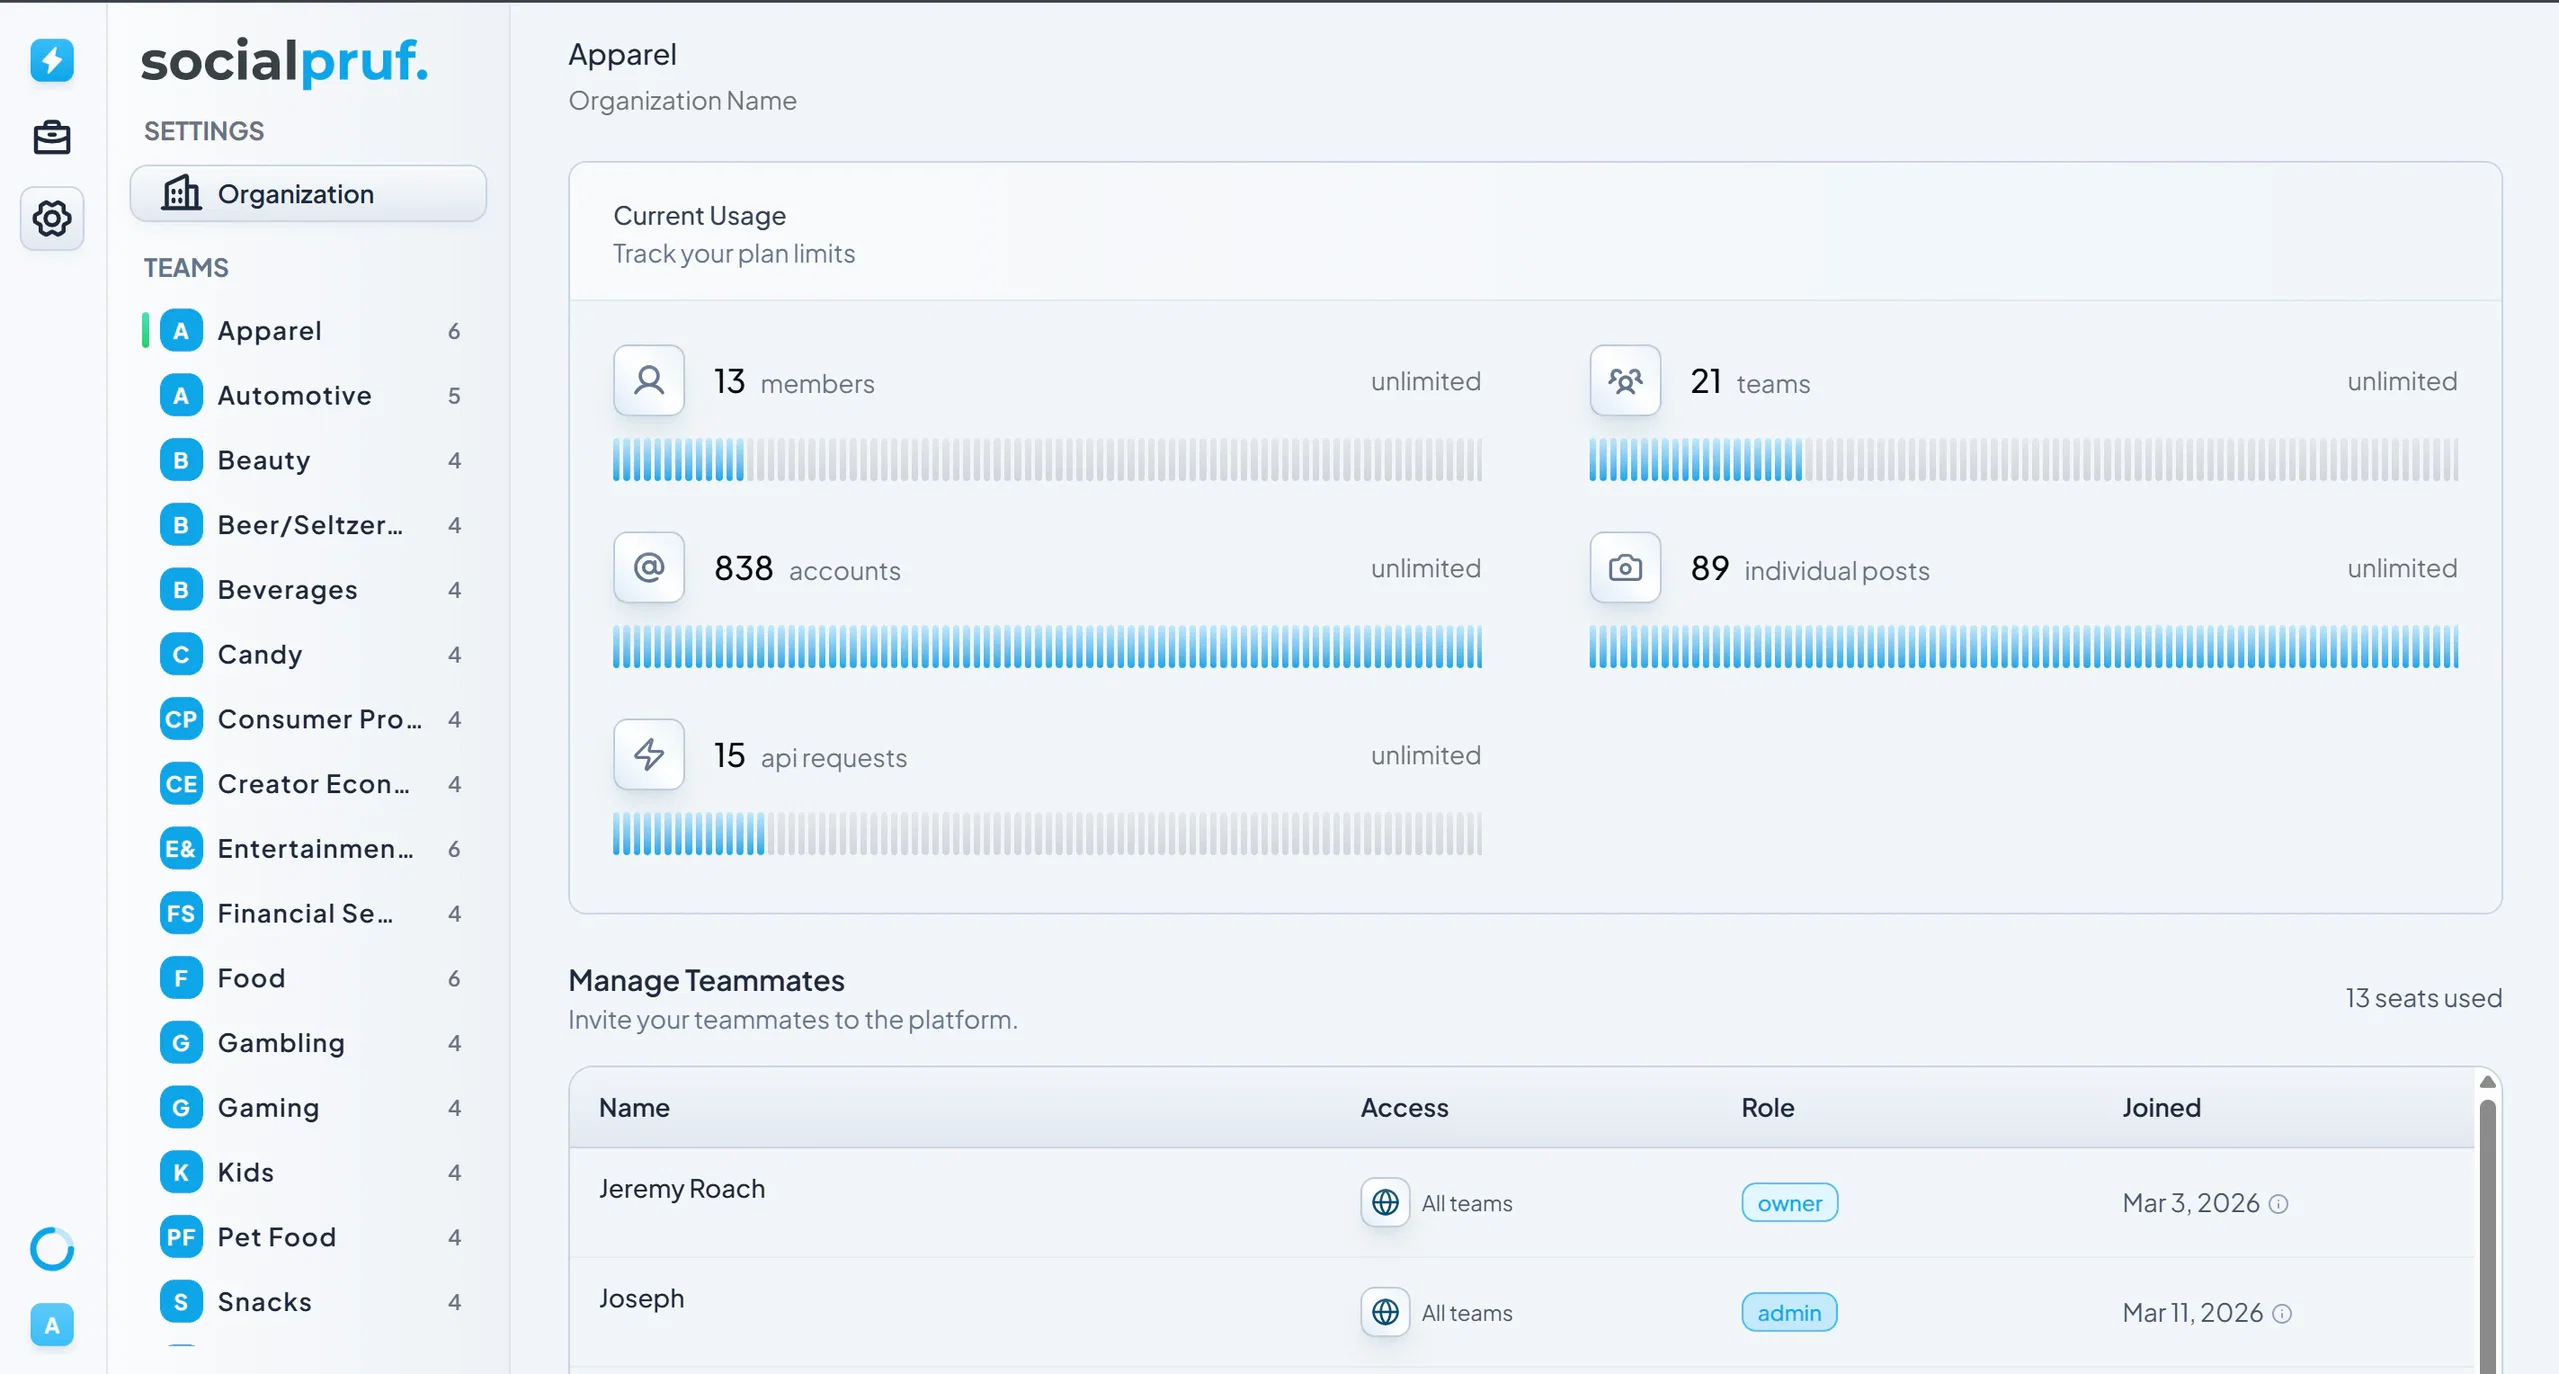Select the Automotive team
2559x1374 pixels.
[x=310, y=395]
